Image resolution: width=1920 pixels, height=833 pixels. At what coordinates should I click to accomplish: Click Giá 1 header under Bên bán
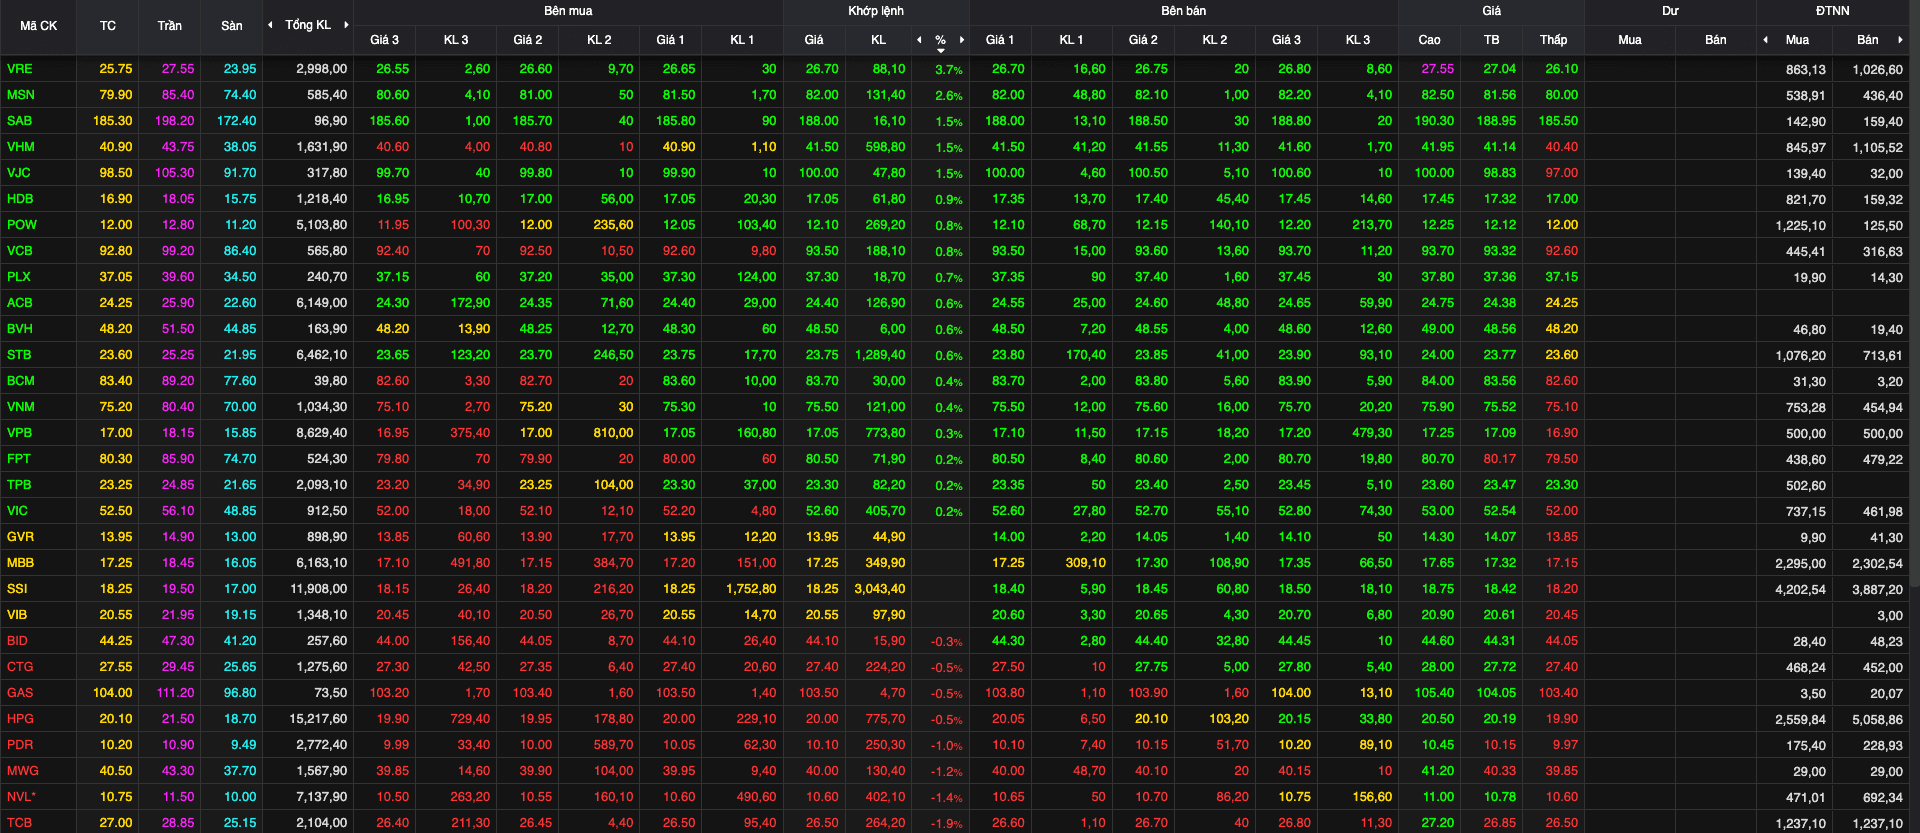1000,40
